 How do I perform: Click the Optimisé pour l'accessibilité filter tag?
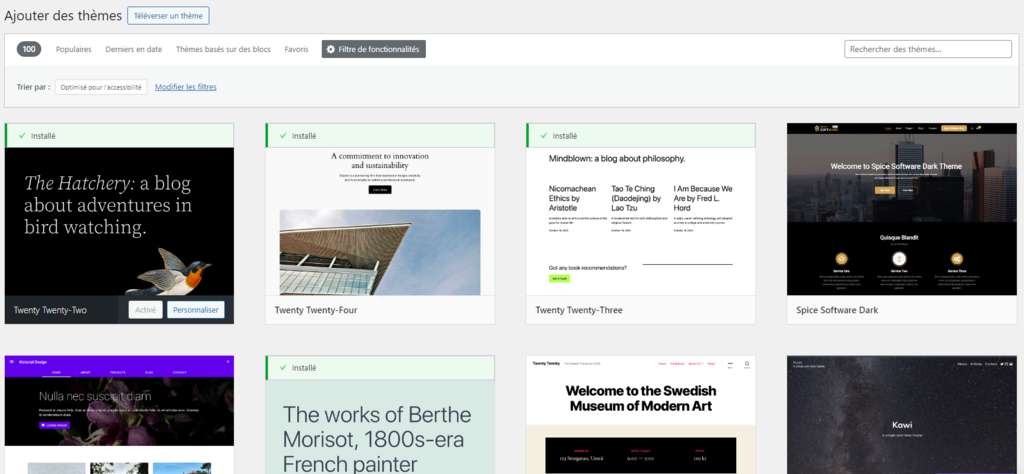[101, 87]
